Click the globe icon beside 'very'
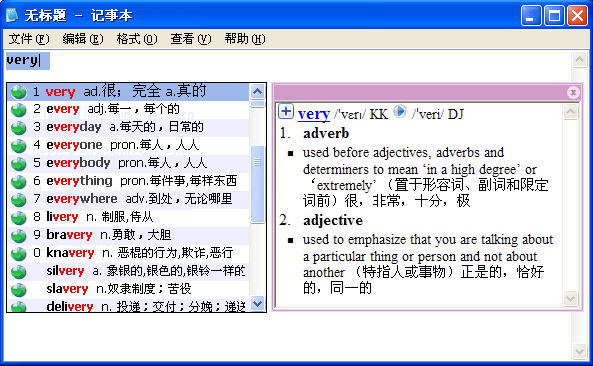The image size is (593, 366). [x=18, y=92]
